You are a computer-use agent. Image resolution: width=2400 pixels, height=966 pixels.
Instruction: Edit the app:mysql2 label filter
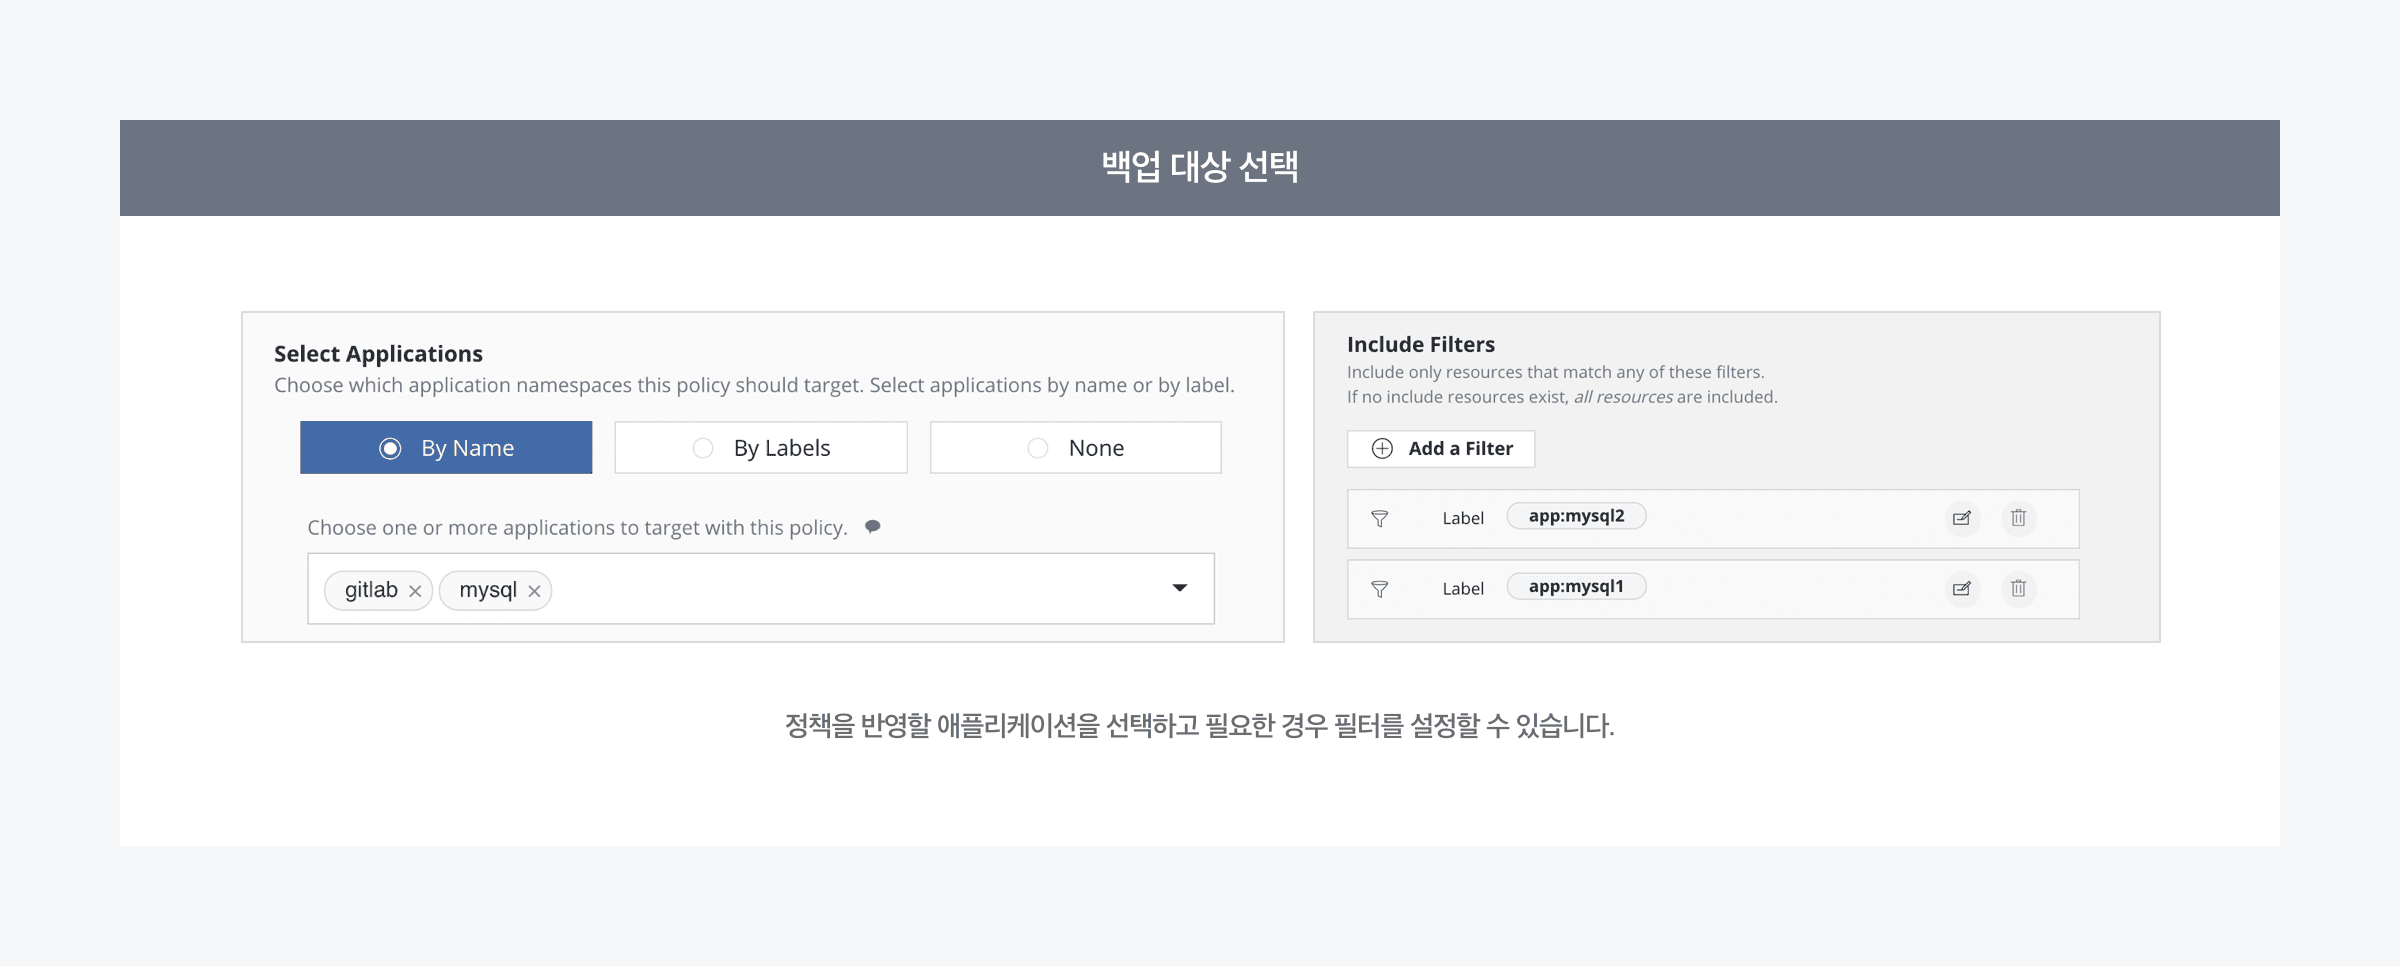1962,518
